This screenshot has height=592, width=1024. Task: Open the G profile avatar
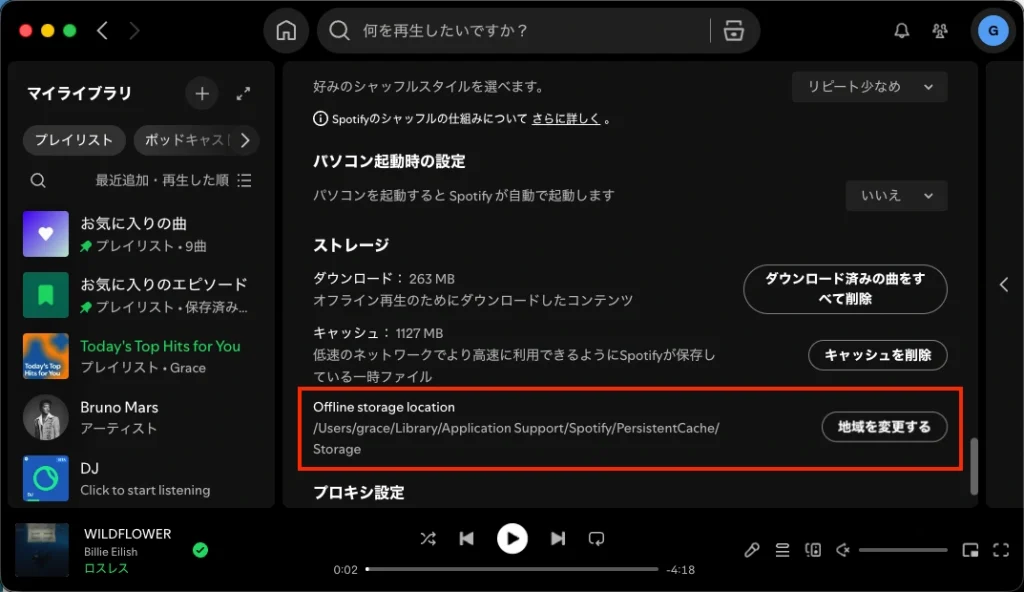click(993, 31)
